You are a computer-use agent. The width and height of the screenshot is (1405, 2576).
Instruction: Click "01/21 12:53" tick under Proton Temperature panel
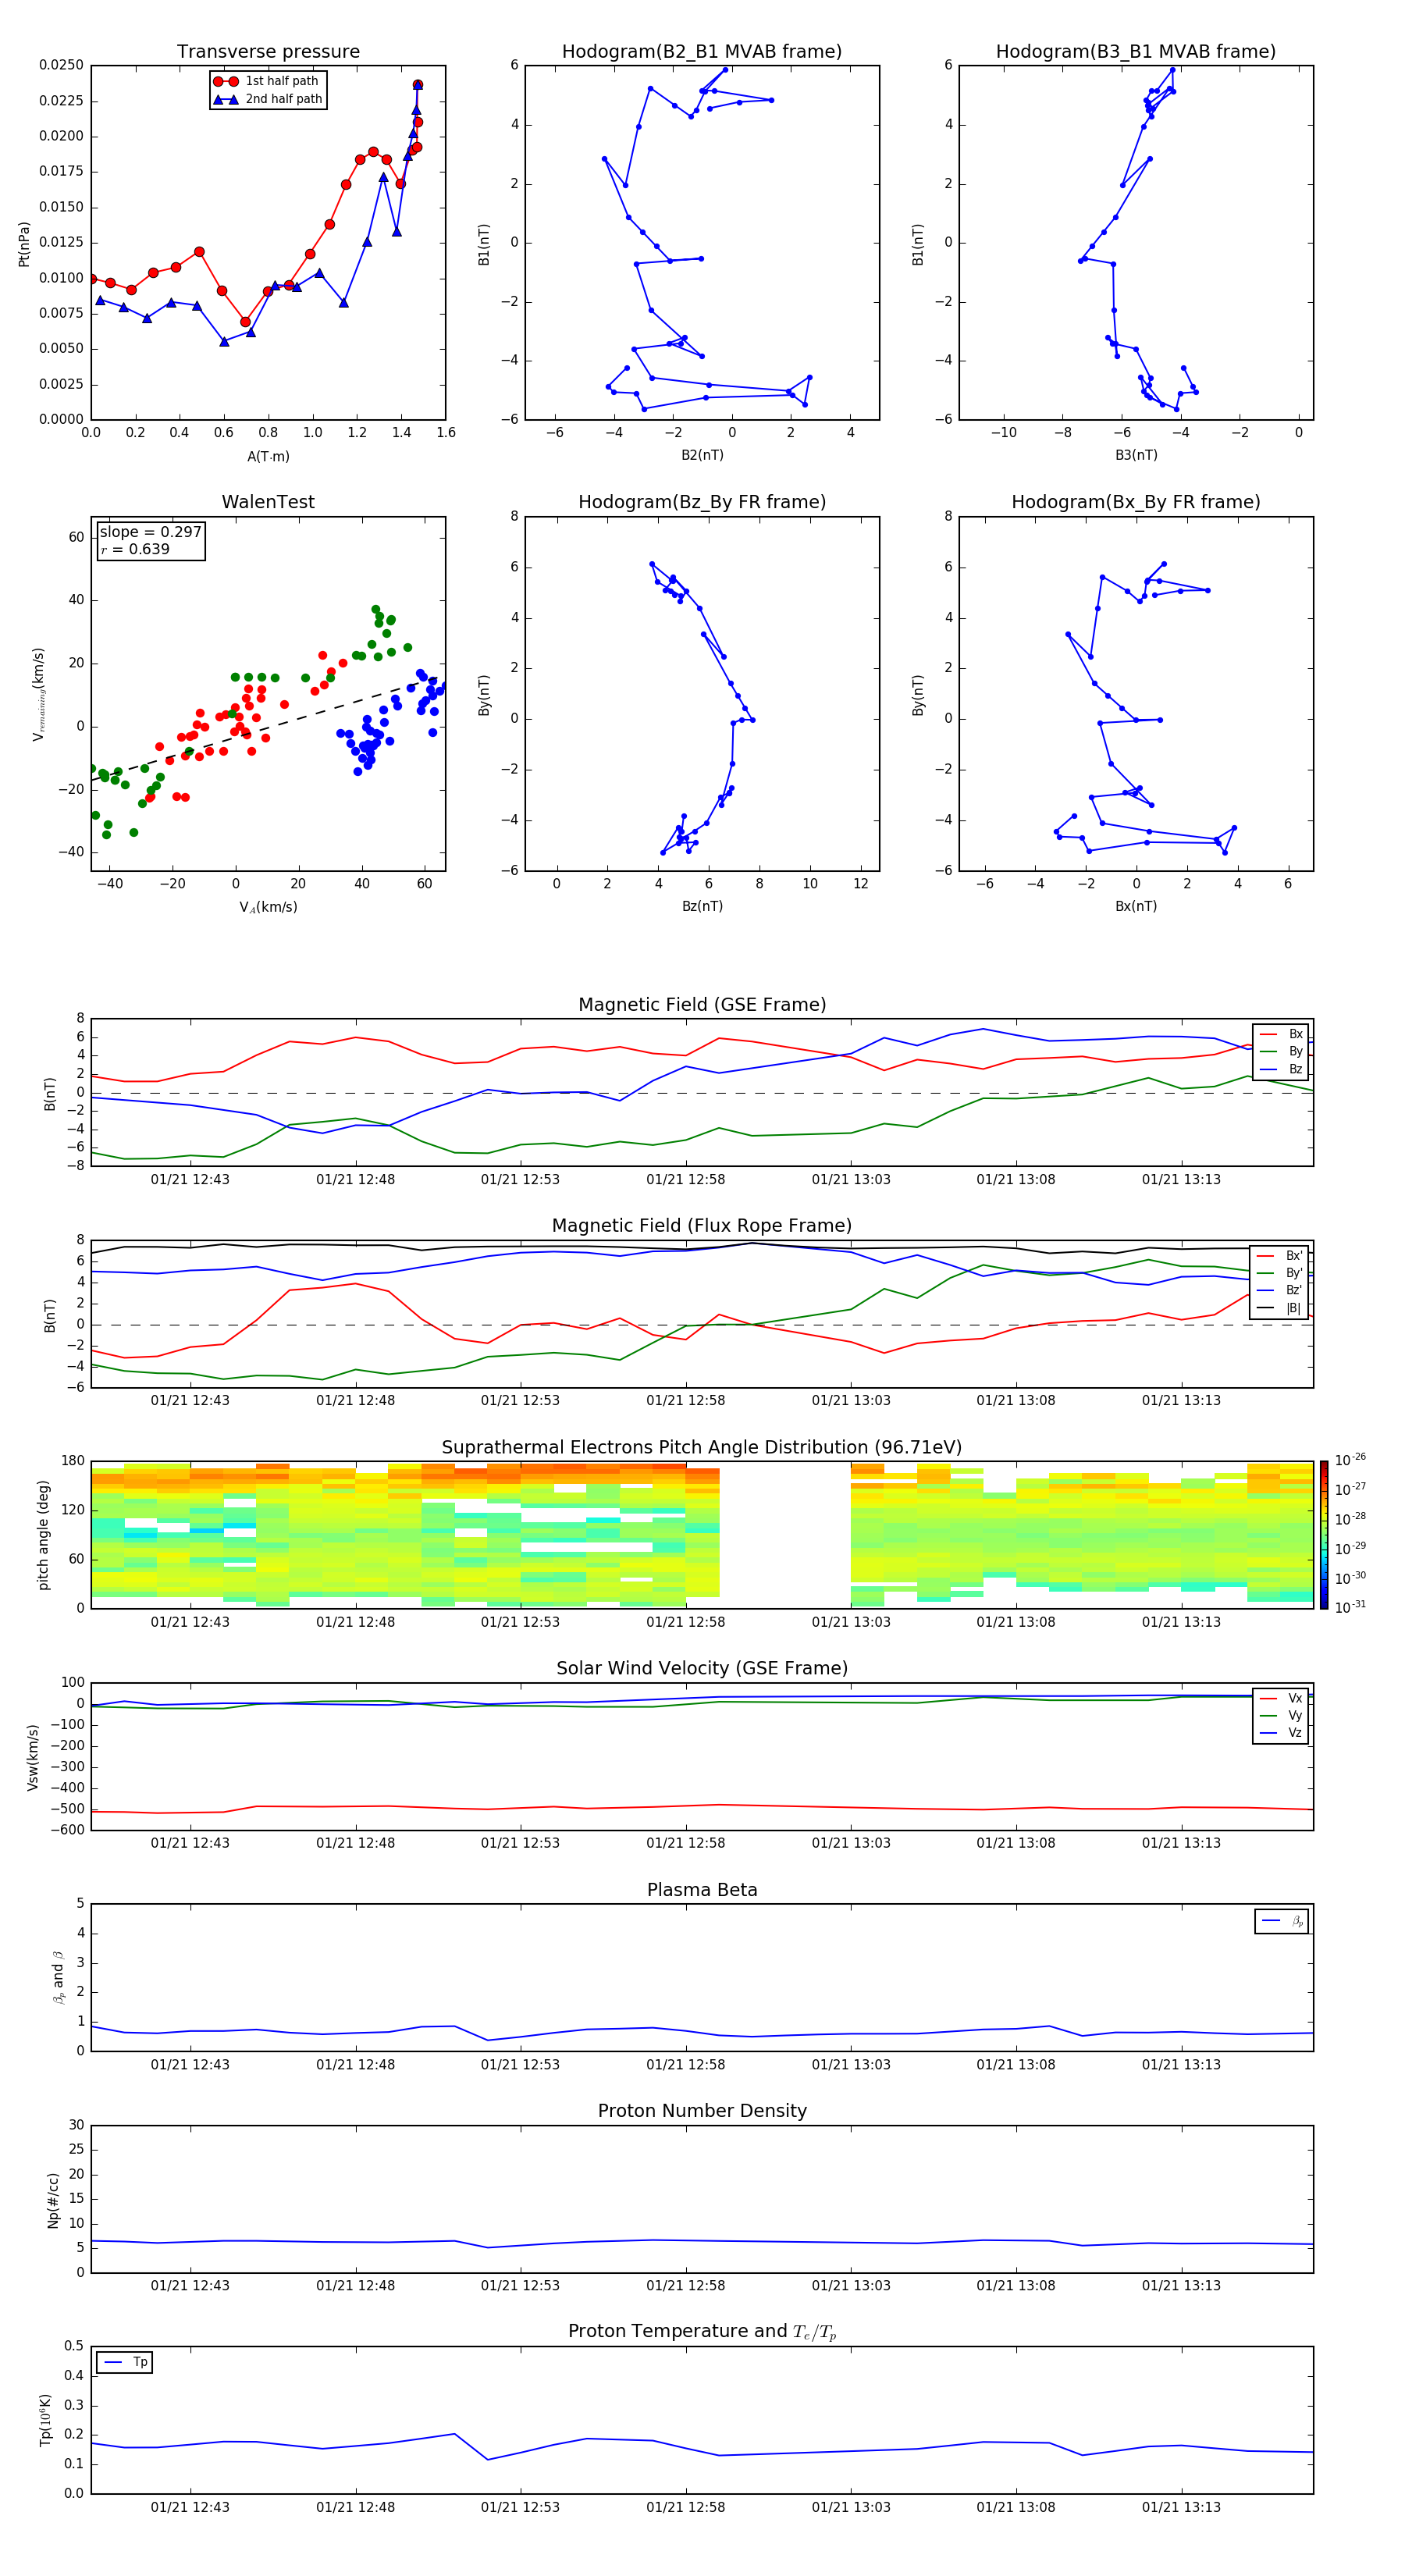[520, 2507]
